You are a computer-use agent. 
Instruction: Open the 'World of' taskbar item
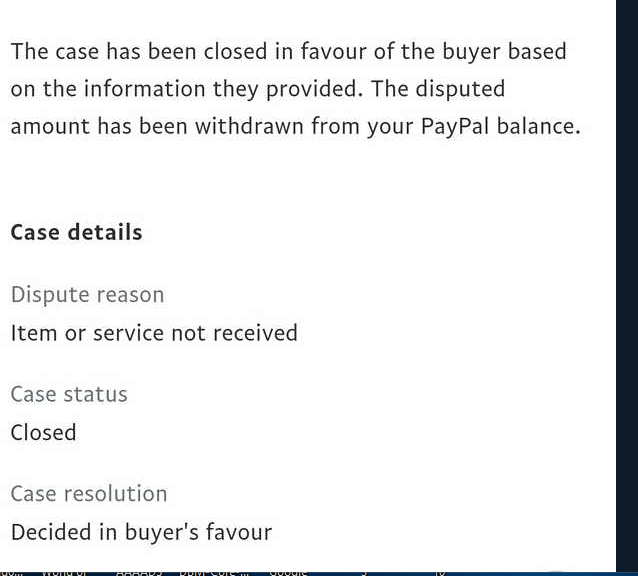pyautogui.click(x=65, y=572)
